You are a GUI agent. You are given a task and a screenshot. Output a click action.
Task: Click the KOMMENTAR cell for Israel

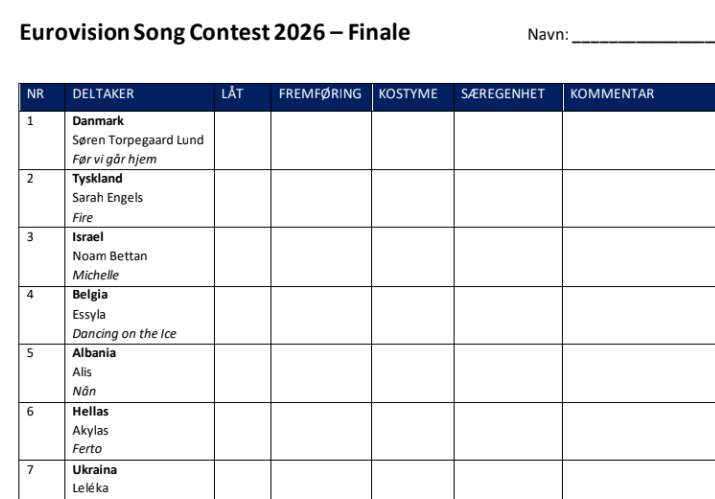click(639, 257)
